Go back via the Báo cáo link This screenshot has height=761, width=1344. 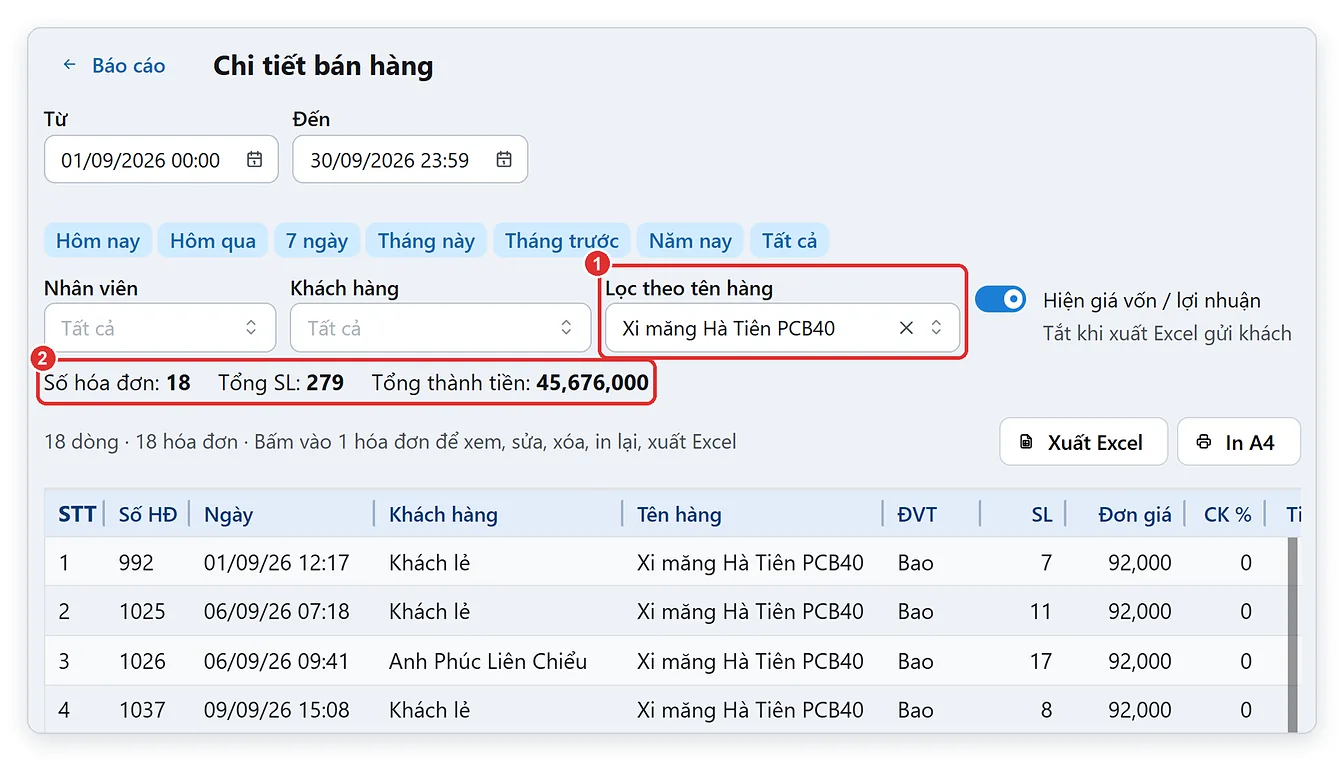point(129,66)
